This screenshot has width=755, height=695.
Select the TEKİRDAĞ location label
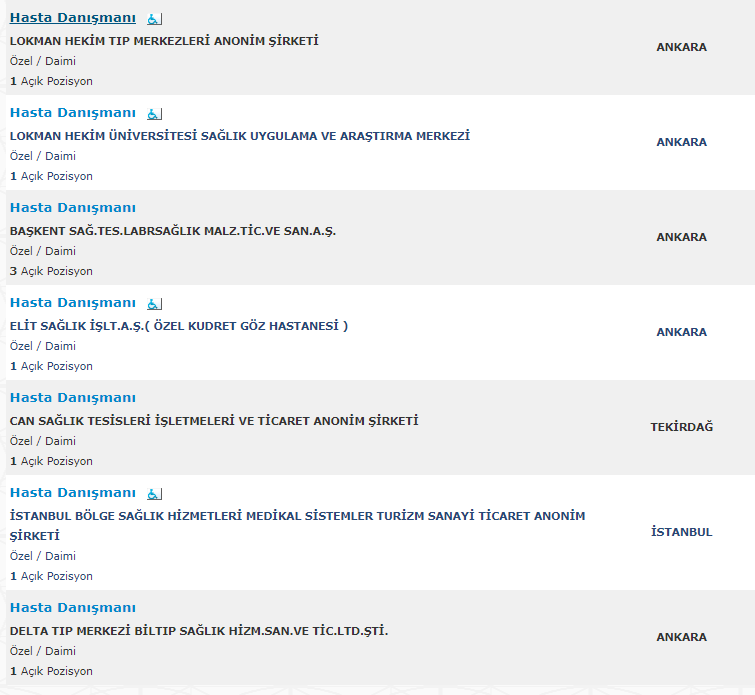point(681,427)
